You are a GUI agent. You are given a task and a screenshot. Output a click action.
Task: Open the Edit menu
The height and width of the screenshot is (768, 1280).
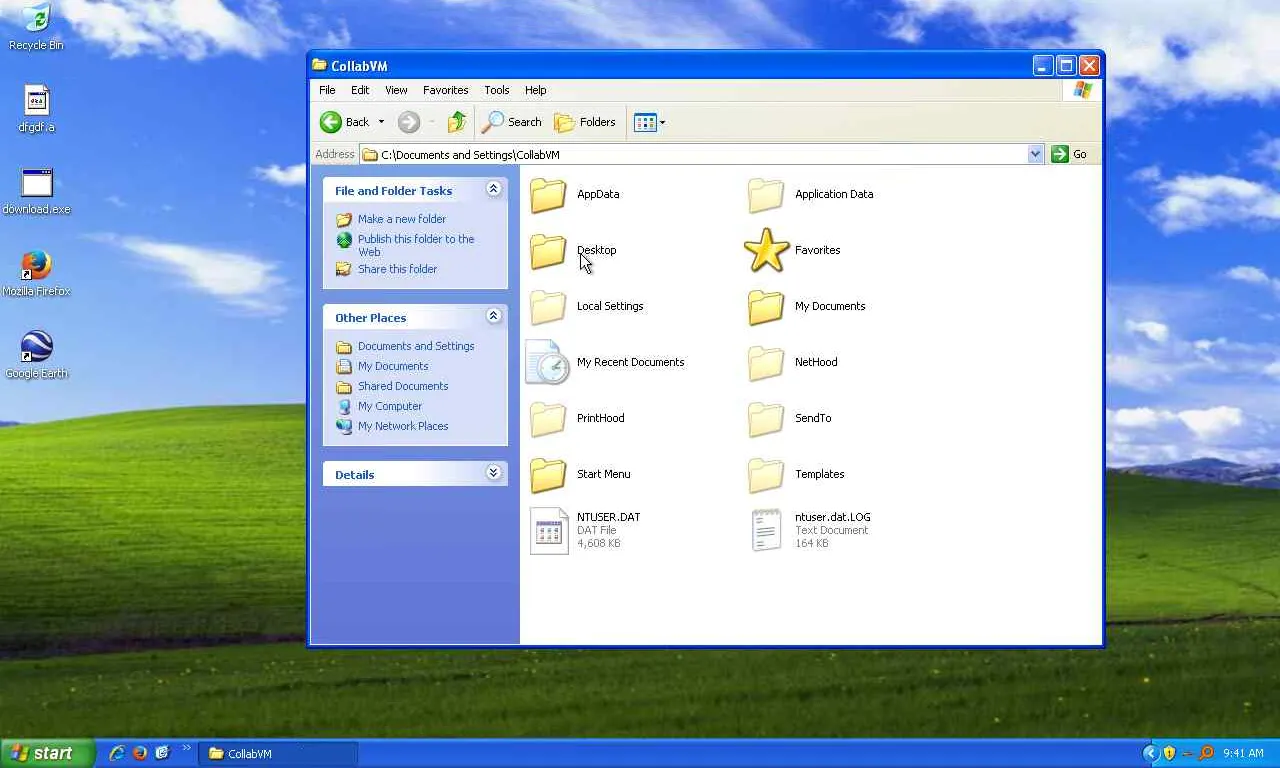[360, 90]
